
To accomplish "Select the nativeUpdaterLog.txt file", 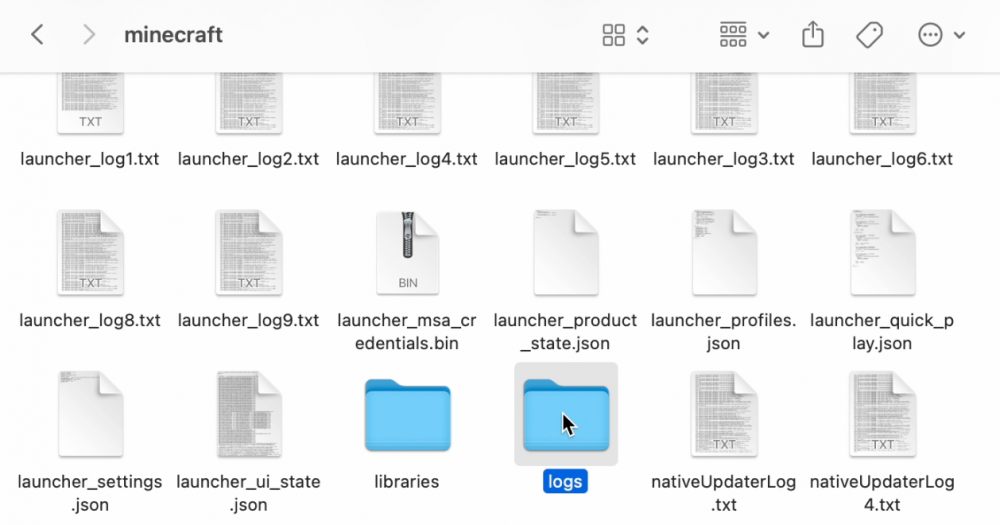I will [x=724, y=415].
